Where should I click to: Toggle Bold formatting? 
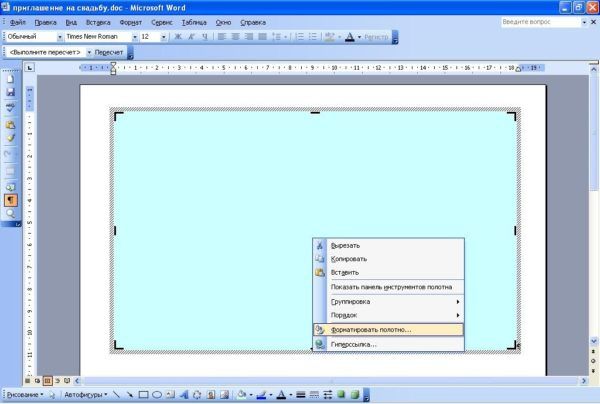pyautogui.click(x=178, y=36)
